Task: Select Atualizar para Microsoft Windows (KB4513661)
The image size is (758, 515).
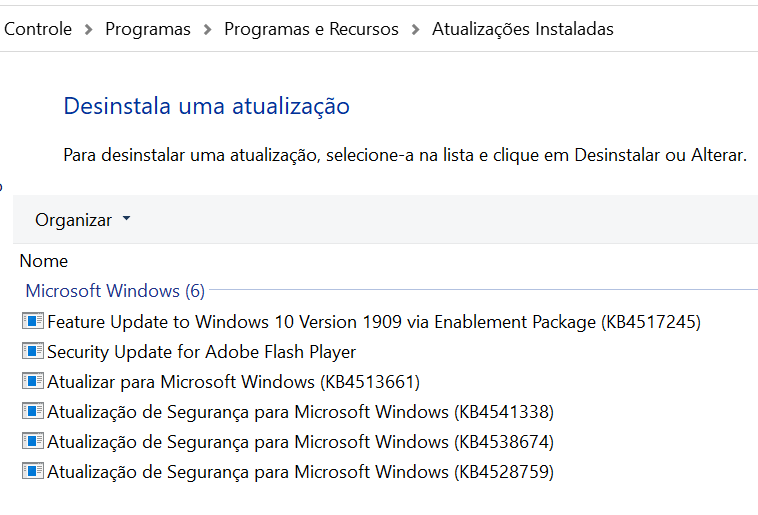Action: pyautogui.click(x=233, y=381)
